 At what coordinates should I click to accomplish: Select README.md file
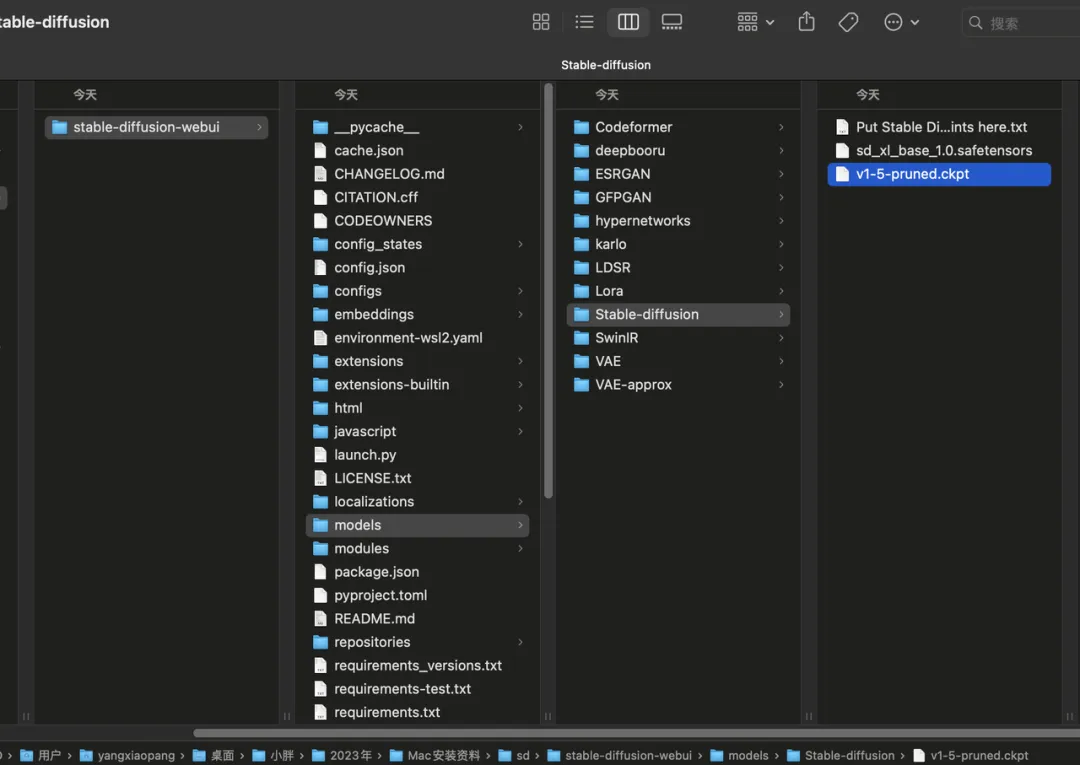pos(417,619)
